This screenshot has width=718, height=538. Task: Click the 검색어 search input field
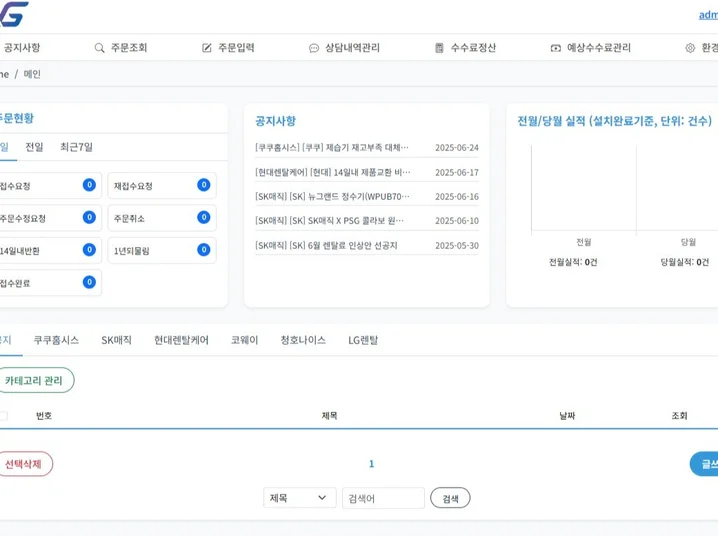point(383,498)
